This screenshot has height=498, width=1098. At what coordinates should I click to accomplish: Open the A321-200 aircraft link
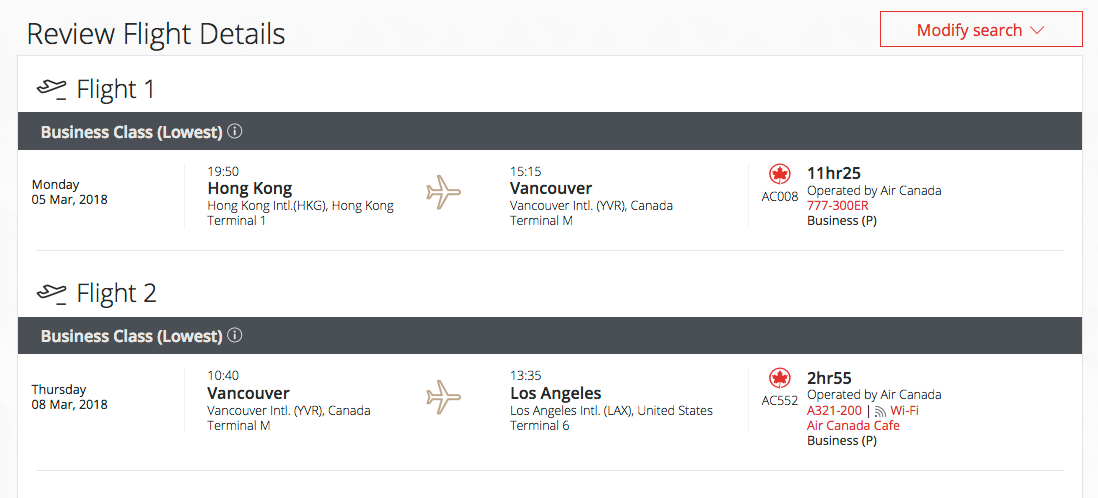click(x=835, y=410)
